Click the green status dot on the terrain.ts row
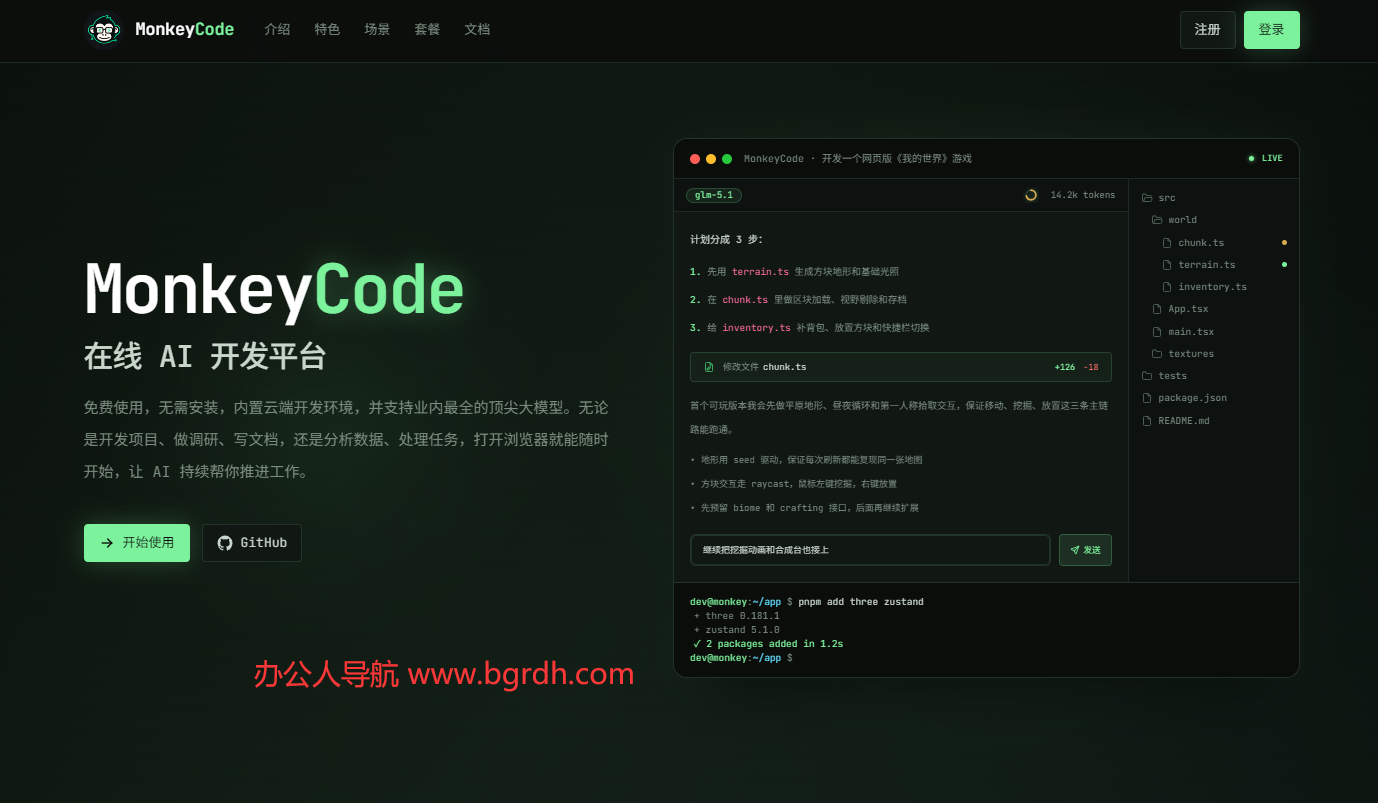Image resolution: width=1378 pixels, height=803 pixels. point(1284,264)
